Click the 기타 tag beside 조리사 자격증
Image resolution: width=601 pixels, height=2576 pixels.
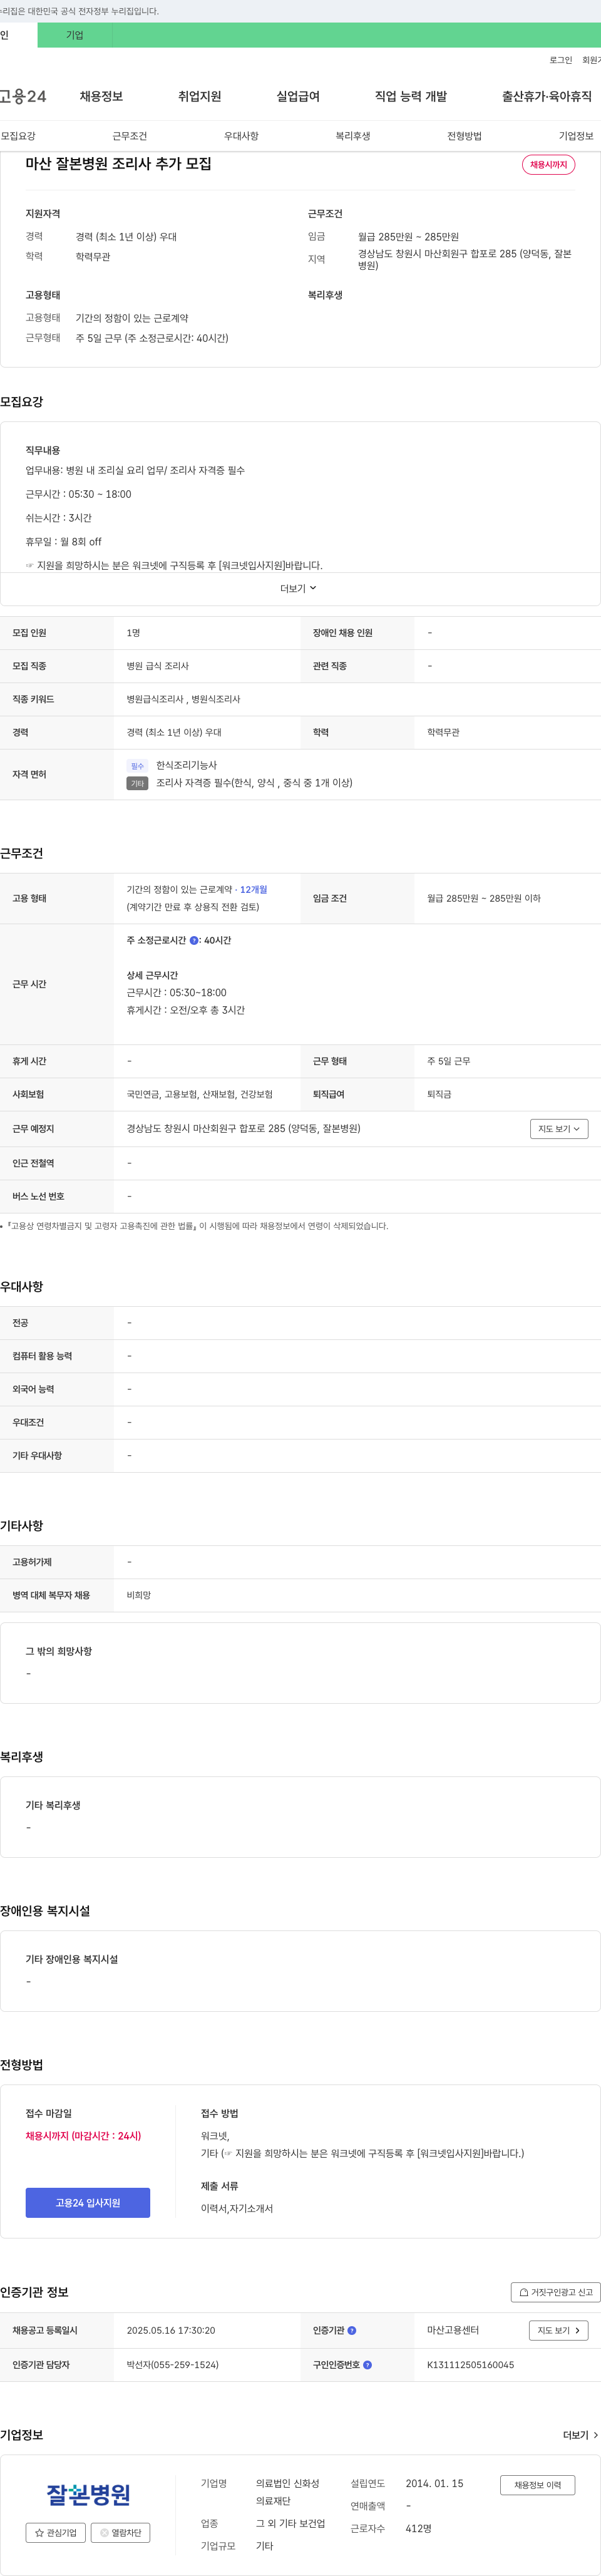[138, 783]
